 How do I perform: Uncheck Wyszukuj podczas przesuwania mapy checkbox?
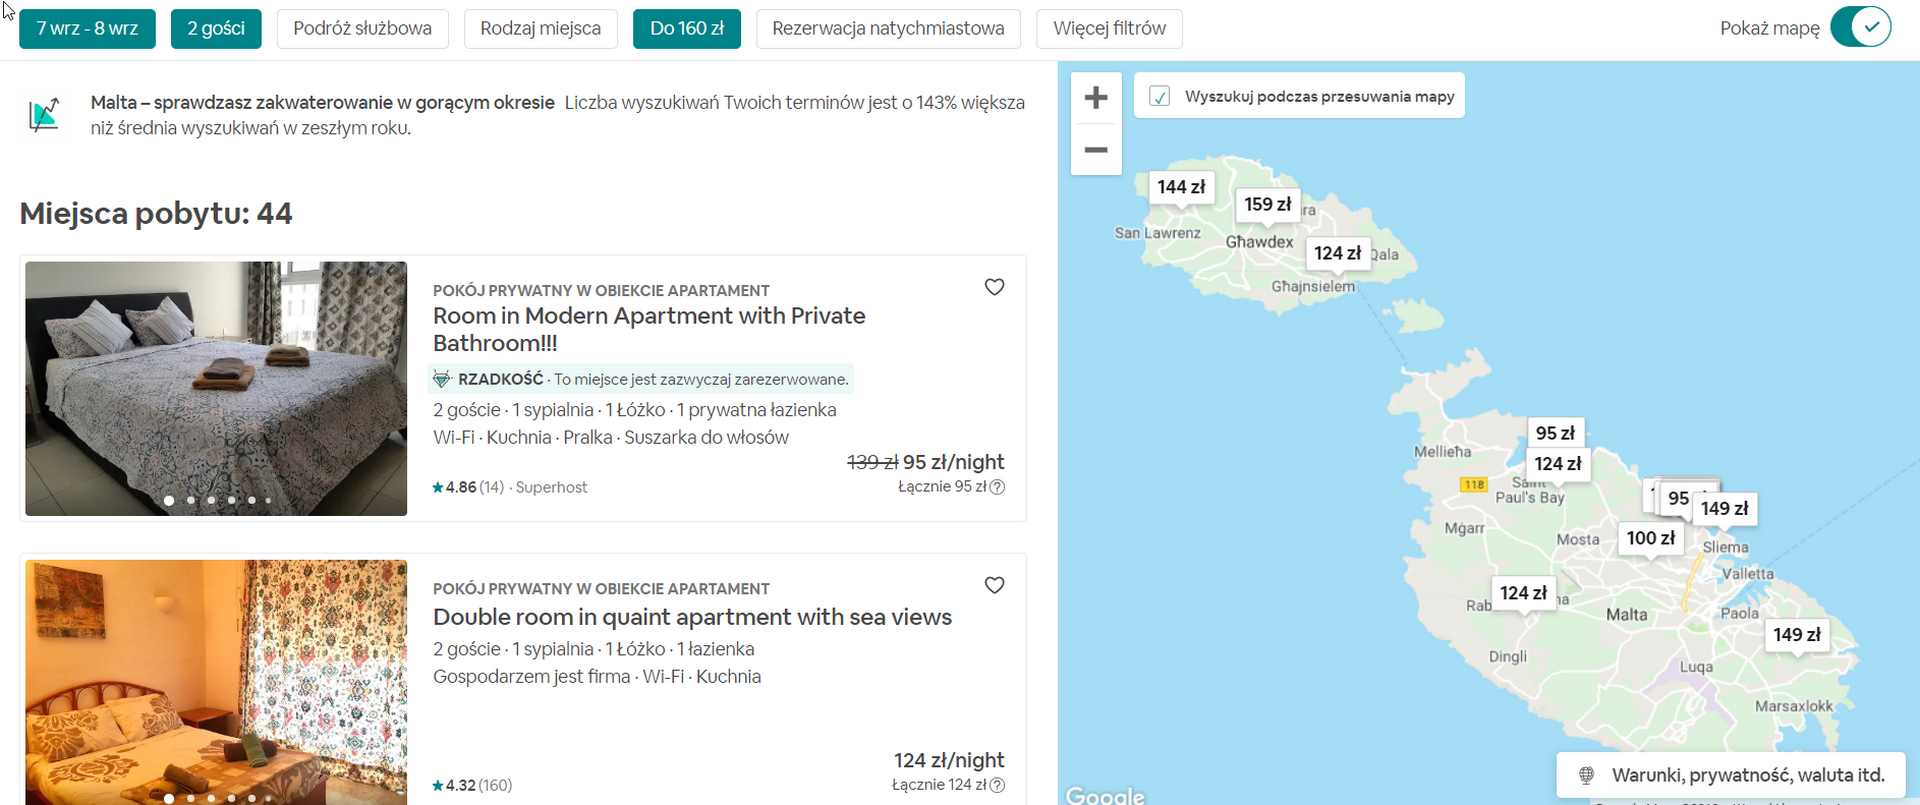click(1160, 97)
